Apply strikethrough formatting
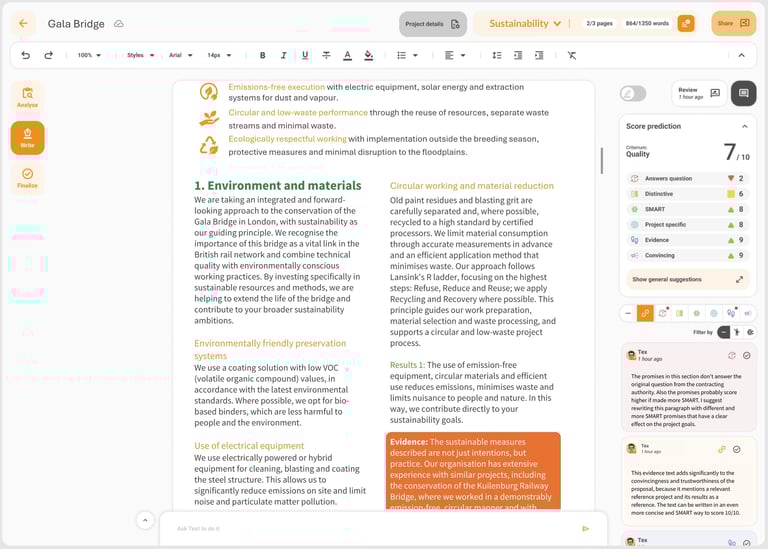The image size is (768, 549). pos(326,55)
